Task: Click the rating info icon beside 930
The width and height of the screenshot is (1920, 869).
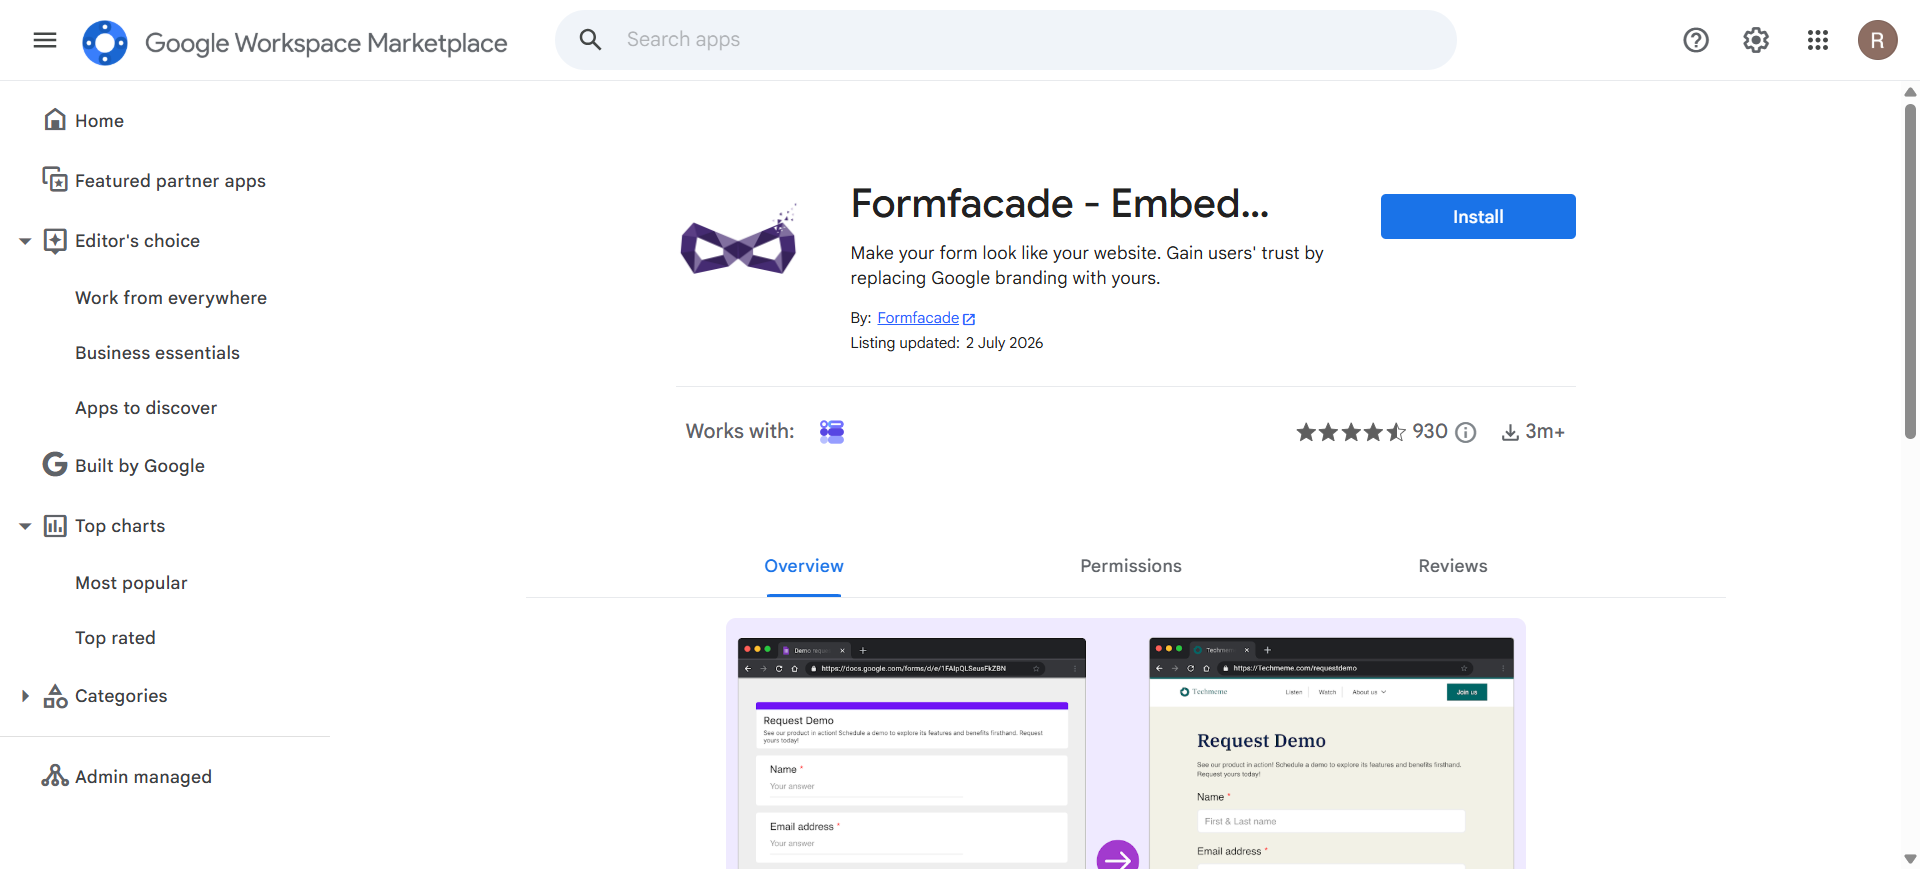Action: coord(1465,432)
